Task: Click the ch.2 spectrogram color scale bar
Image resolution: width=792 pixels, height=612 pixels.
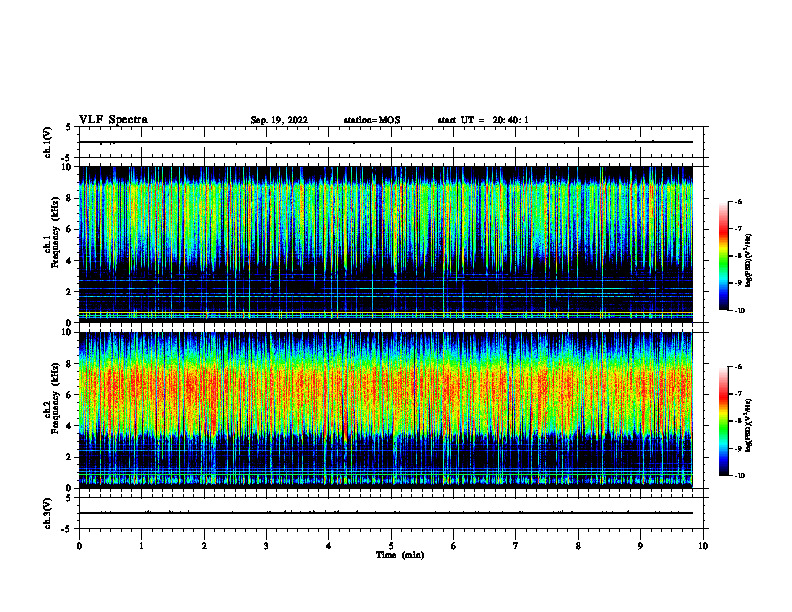Action: [723, 421]
